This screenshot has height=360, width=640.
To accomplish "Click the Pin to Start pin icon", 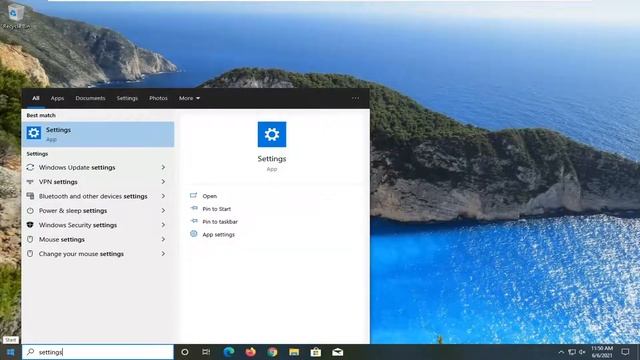I will tap(194, 209).
